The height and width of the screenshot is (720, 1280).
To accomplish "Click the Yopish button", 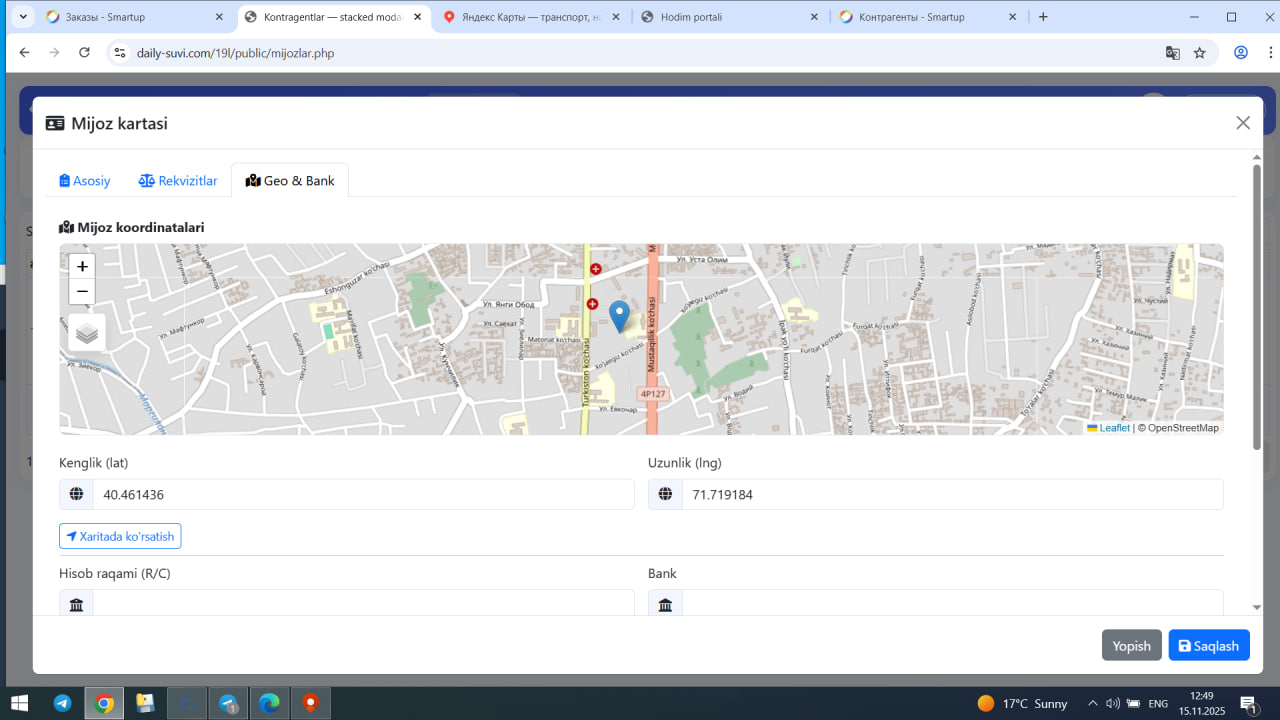I will click(x=1132, y=645).
